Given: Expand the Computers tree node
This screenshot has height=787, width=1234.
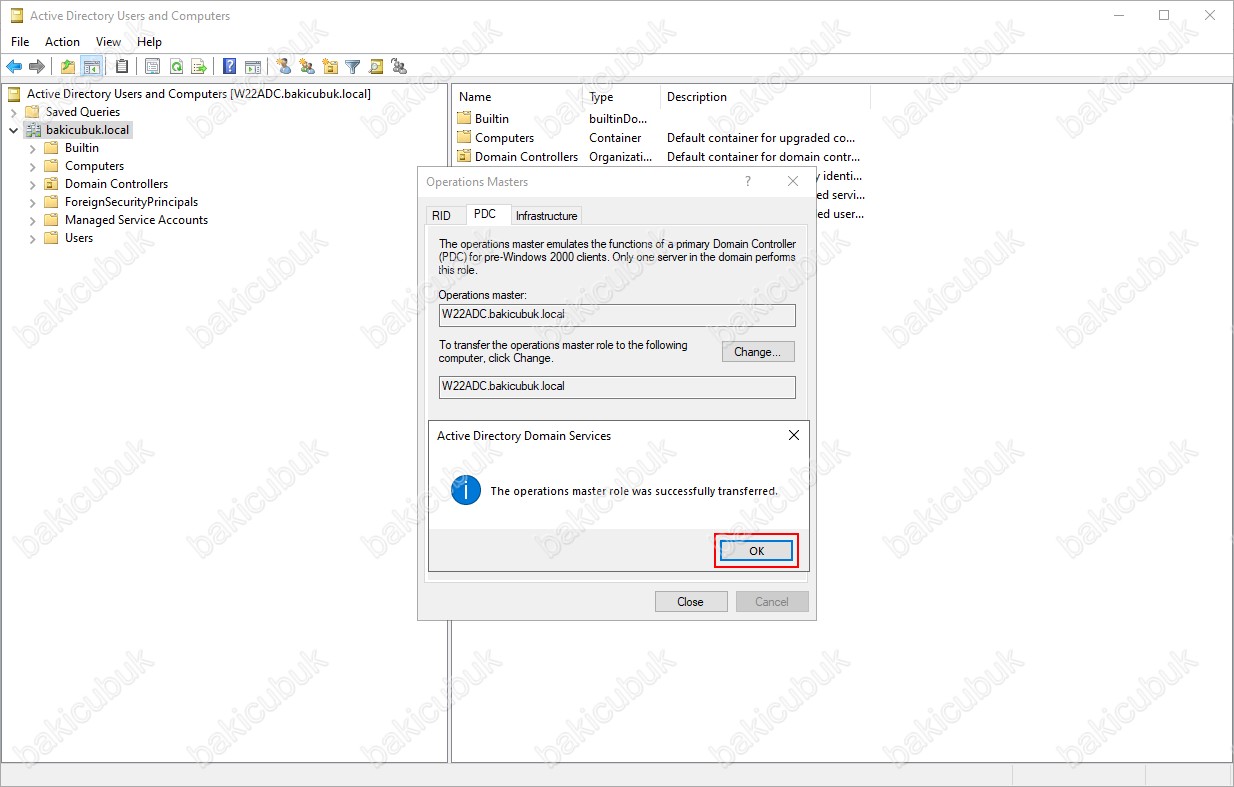Looking at the screenshot, I should pyautogui.click(x=33, y=166).
